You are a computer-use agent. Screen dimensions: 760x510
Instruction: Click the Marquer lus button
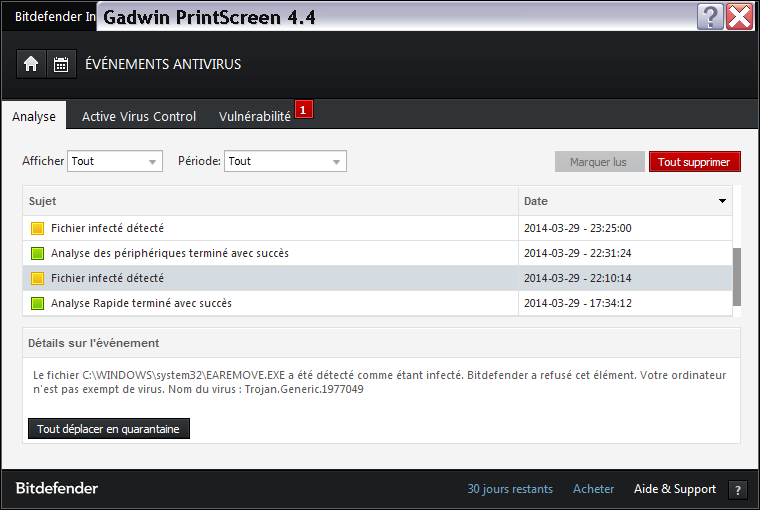pos(600,162)
